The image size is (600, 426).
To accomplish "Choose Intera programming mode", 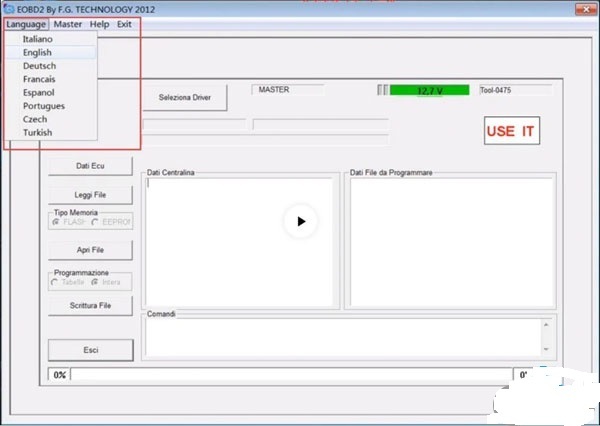I will pos(96,282).
